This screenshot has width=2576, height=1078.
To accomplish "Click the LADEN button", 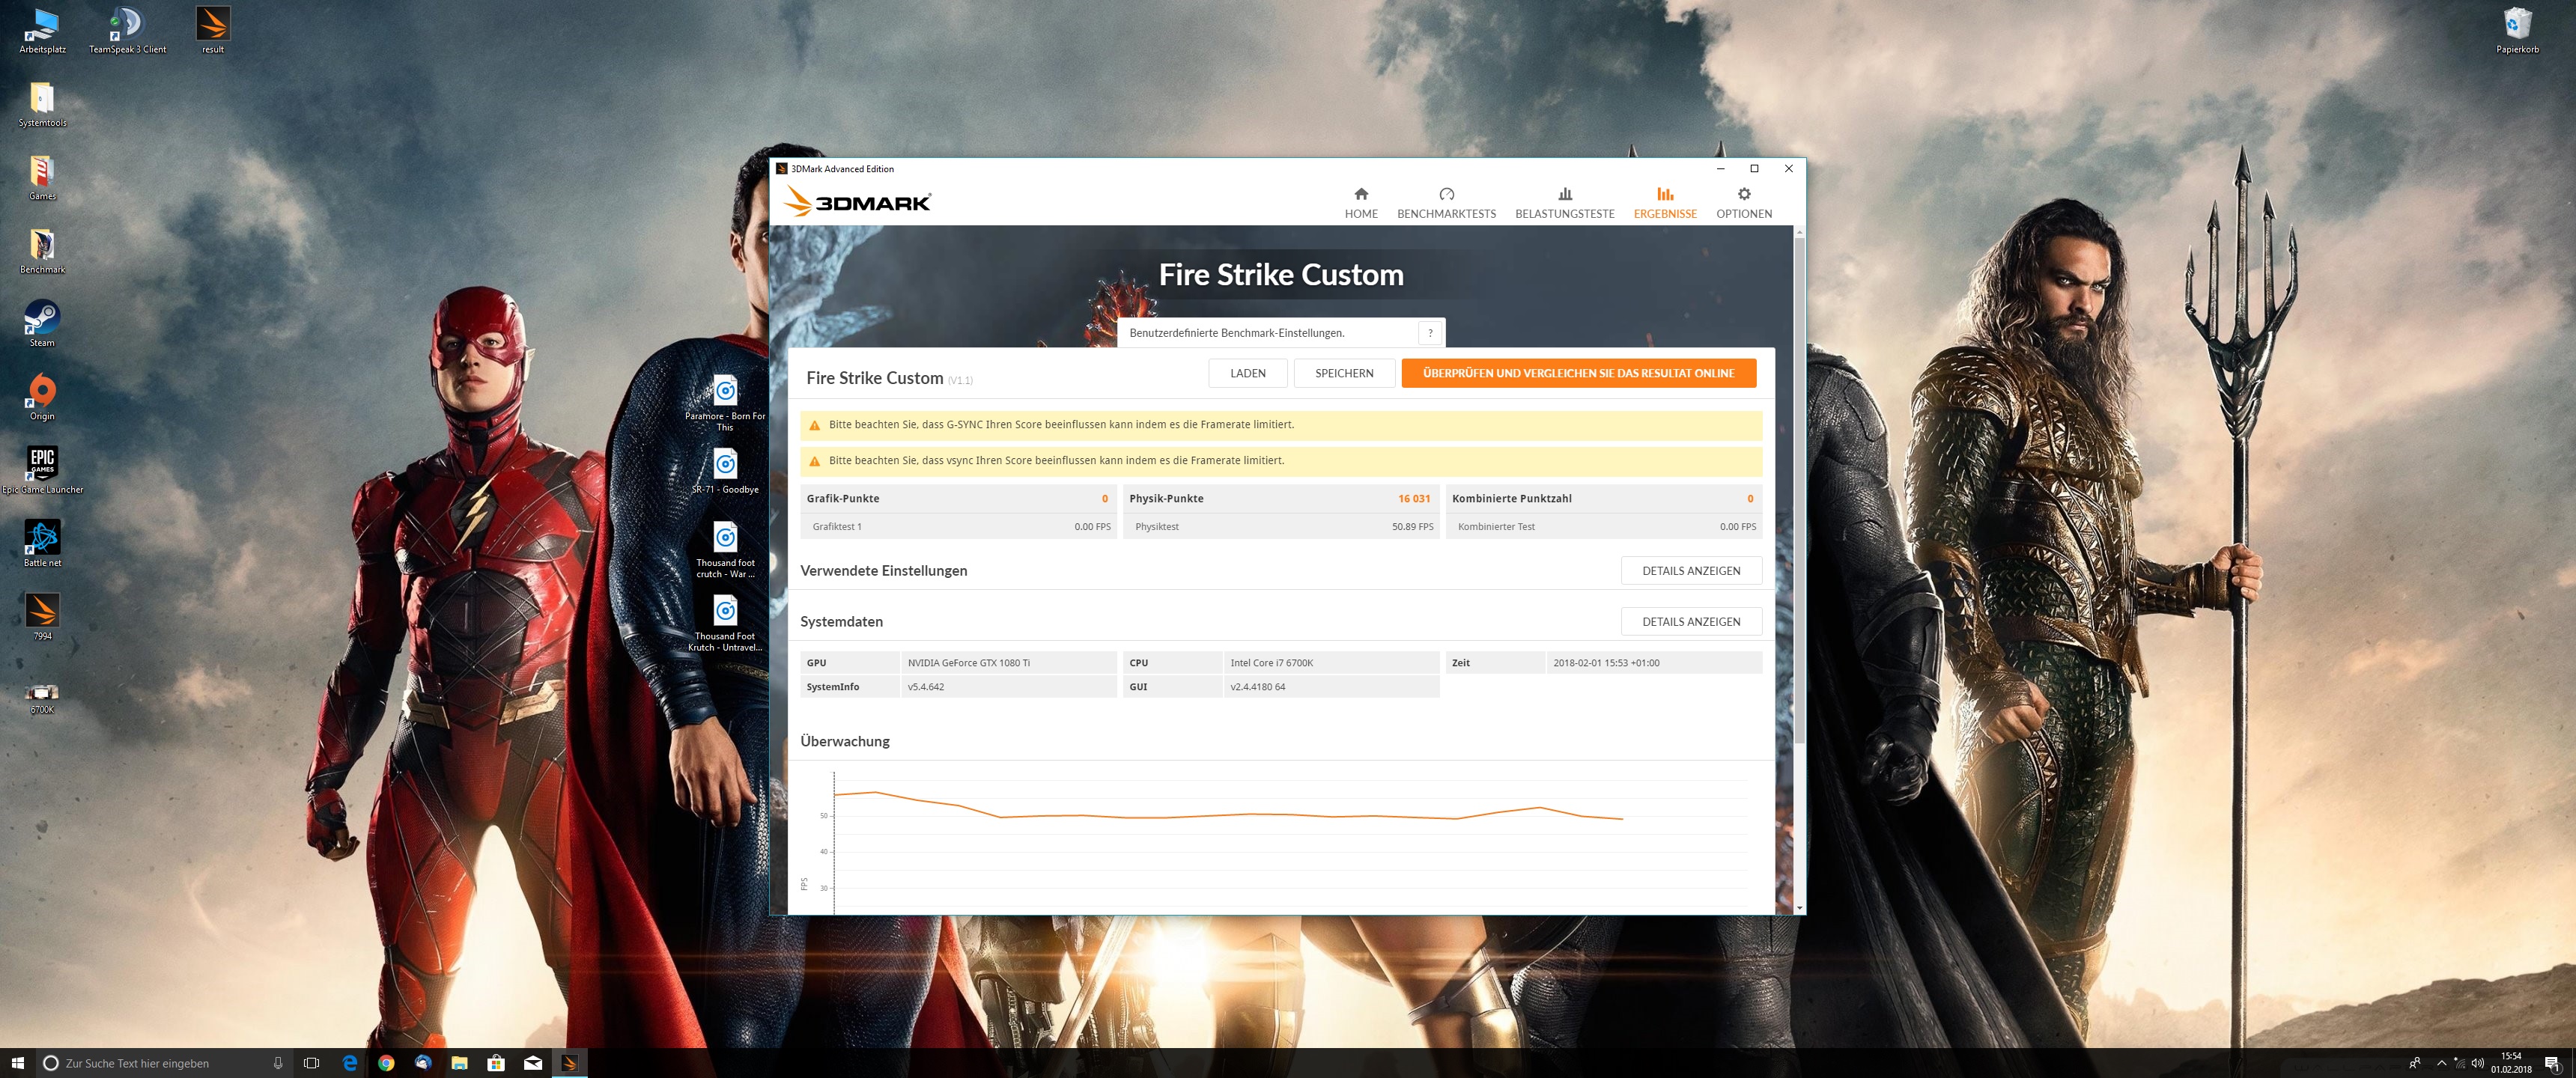I will [1247, 373].
